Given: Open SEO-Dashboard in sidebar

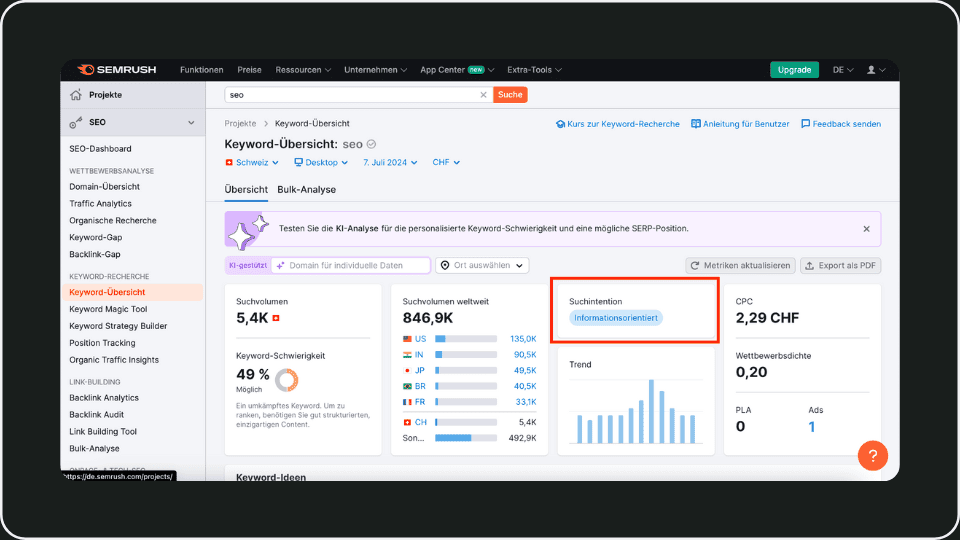Looking at the screenshot, I should coord(100,149).
